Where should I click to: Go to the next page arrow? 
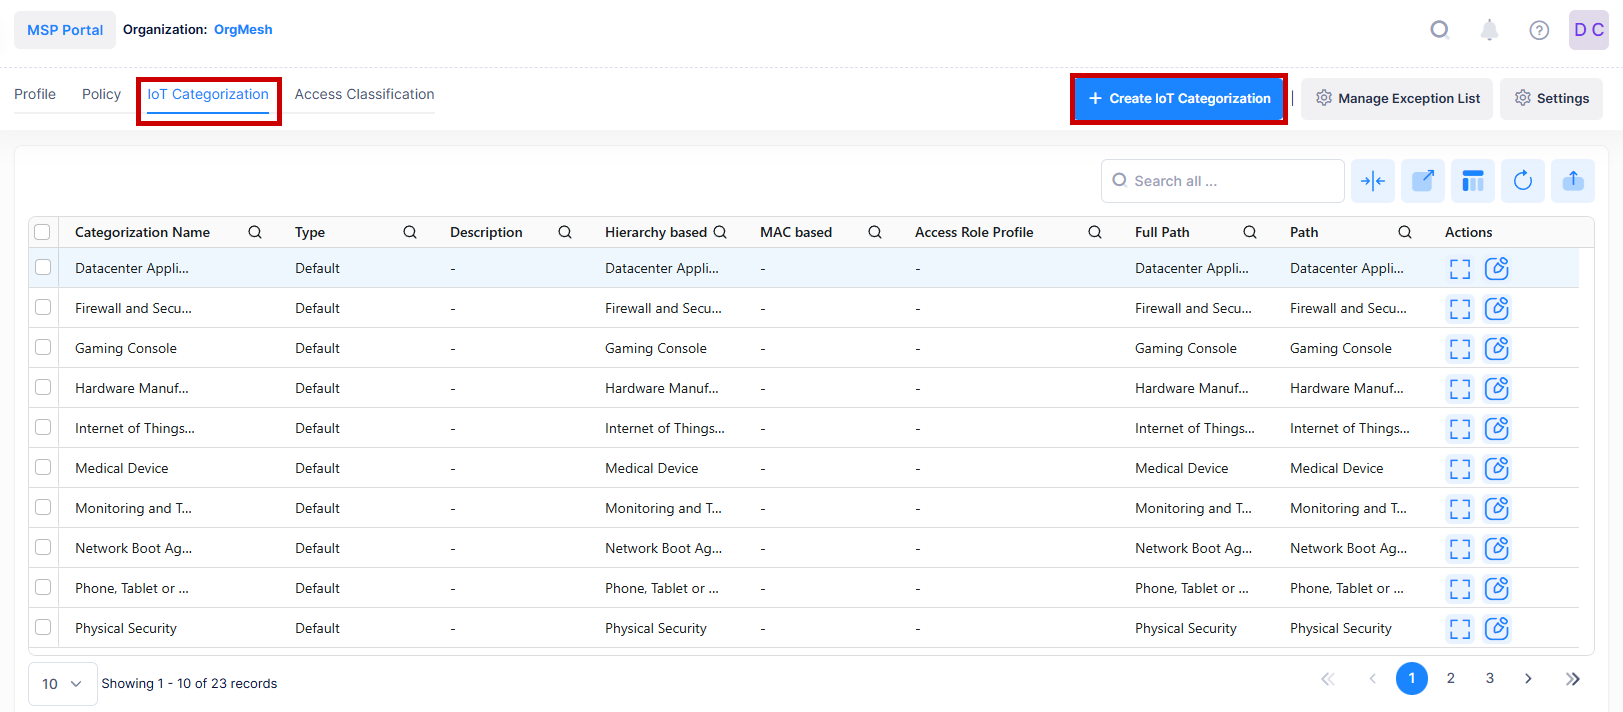point(1528,678)
